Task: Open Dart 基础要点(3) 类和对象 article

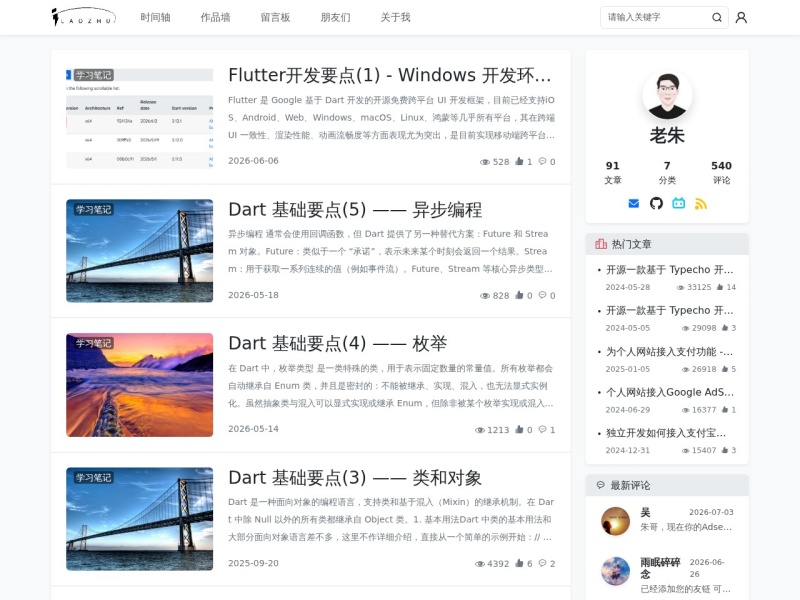Action: (355, 478)
